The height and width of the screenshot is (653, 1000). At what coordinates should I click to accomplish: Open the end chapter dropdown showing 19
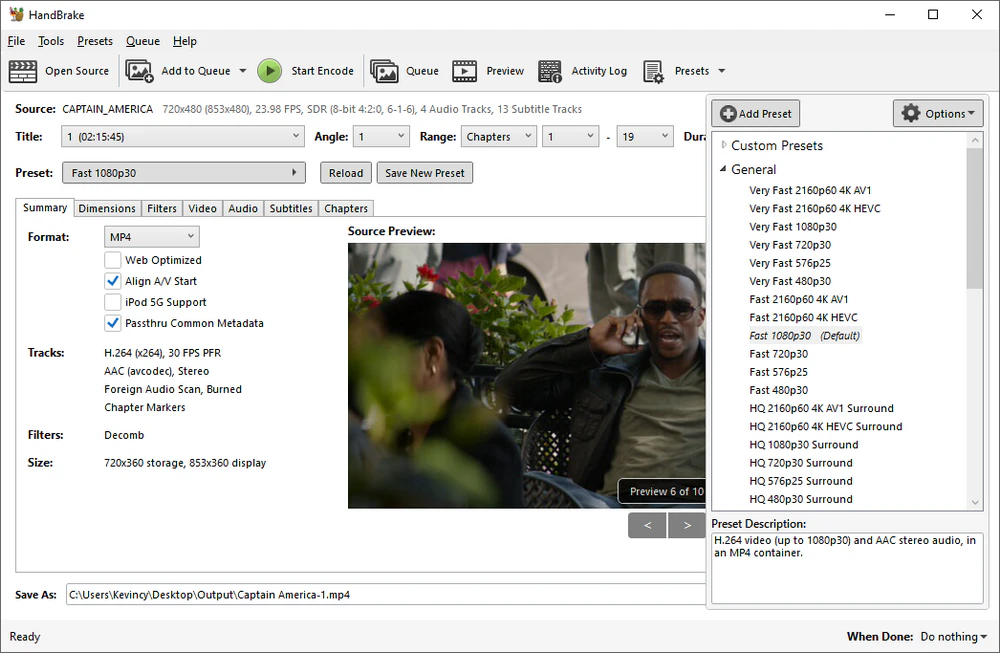pyautogui.click(x=645, y=136)
